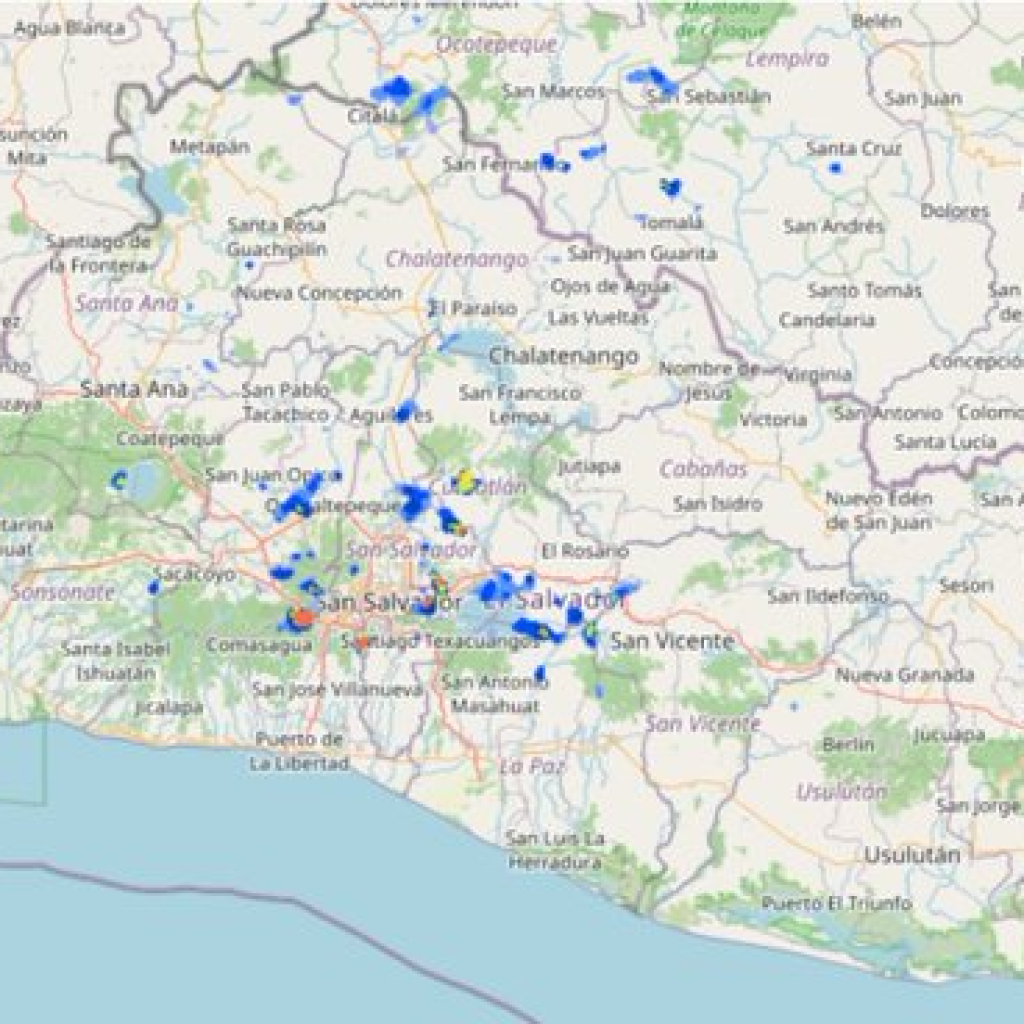This screenshot has height=1024, width=1024.
Task: Click the Sonsonate department label
Action: tap(63, 592)
